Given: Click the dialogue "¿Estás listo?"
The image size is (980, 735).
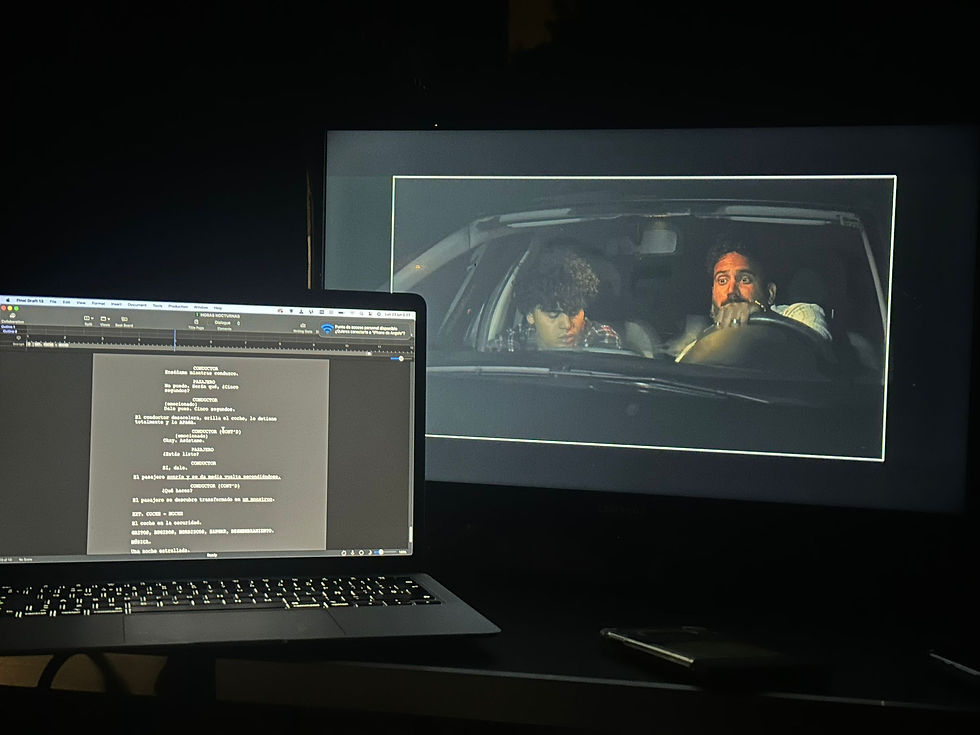Looking at the screenshot, I should (181, 454).
